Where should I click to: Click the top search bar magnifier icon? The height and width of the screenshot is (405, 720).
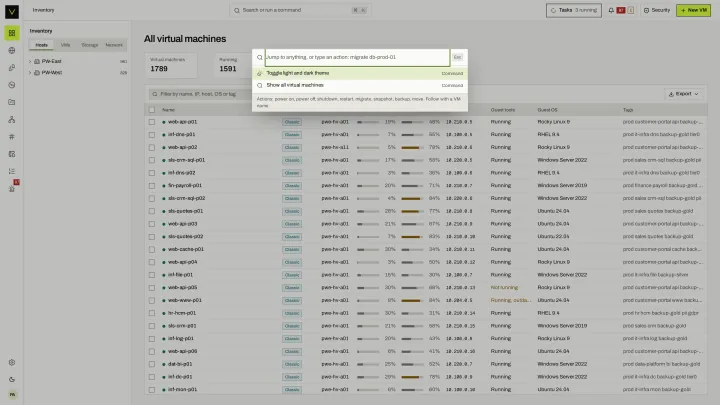[237, 10]
